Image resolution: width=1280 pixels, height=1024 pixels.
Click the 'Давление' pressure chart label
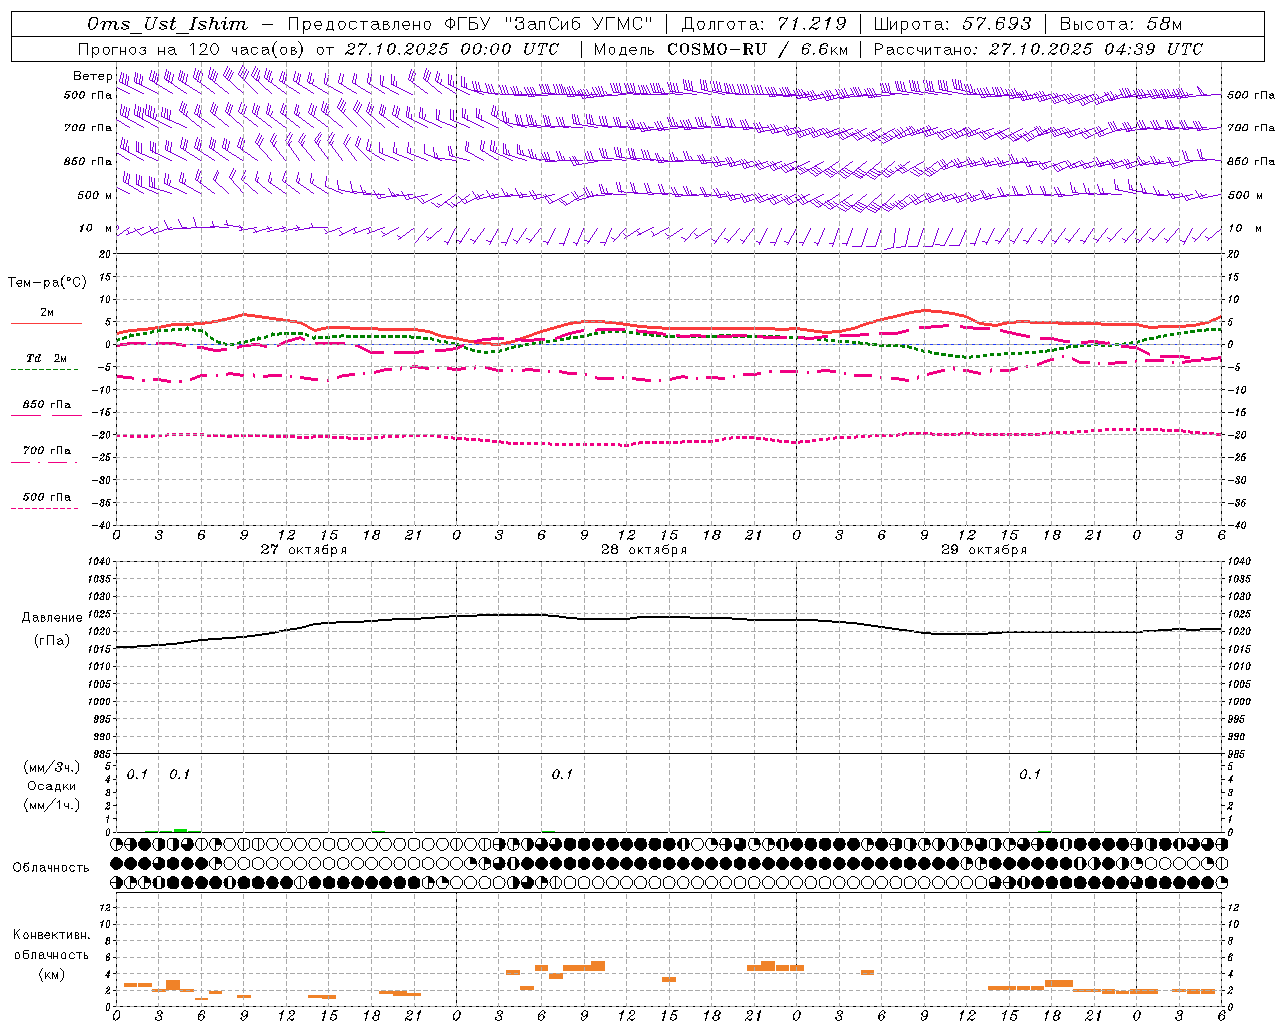(52, 618)
